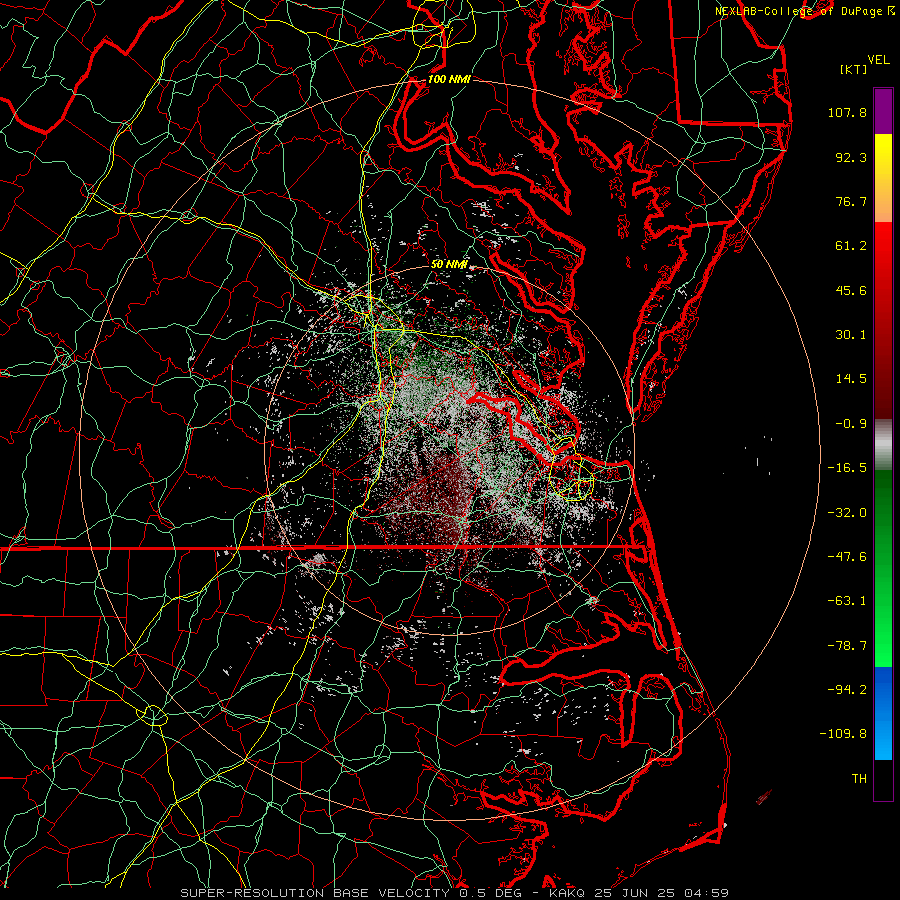Viewport: 900px width, 900px height.
Task: Click the SUPER-RESOLUTION BASE VELOCITY caption text
Action: click(x=315, y=893)
